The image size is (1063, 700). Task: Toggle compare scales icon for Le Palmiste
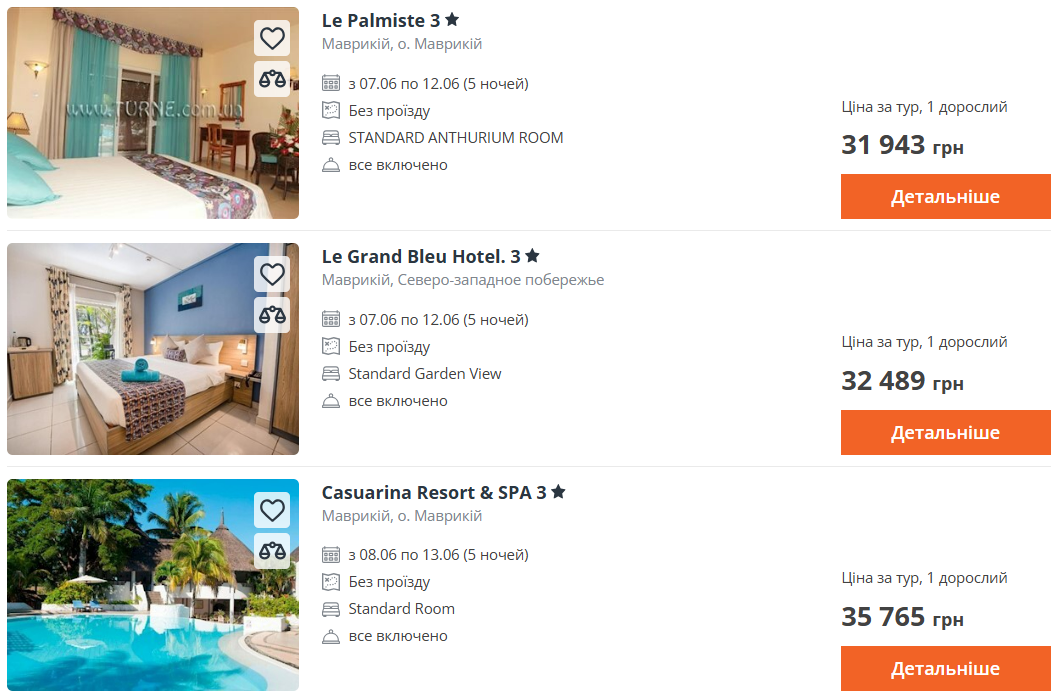pos(272,79)
